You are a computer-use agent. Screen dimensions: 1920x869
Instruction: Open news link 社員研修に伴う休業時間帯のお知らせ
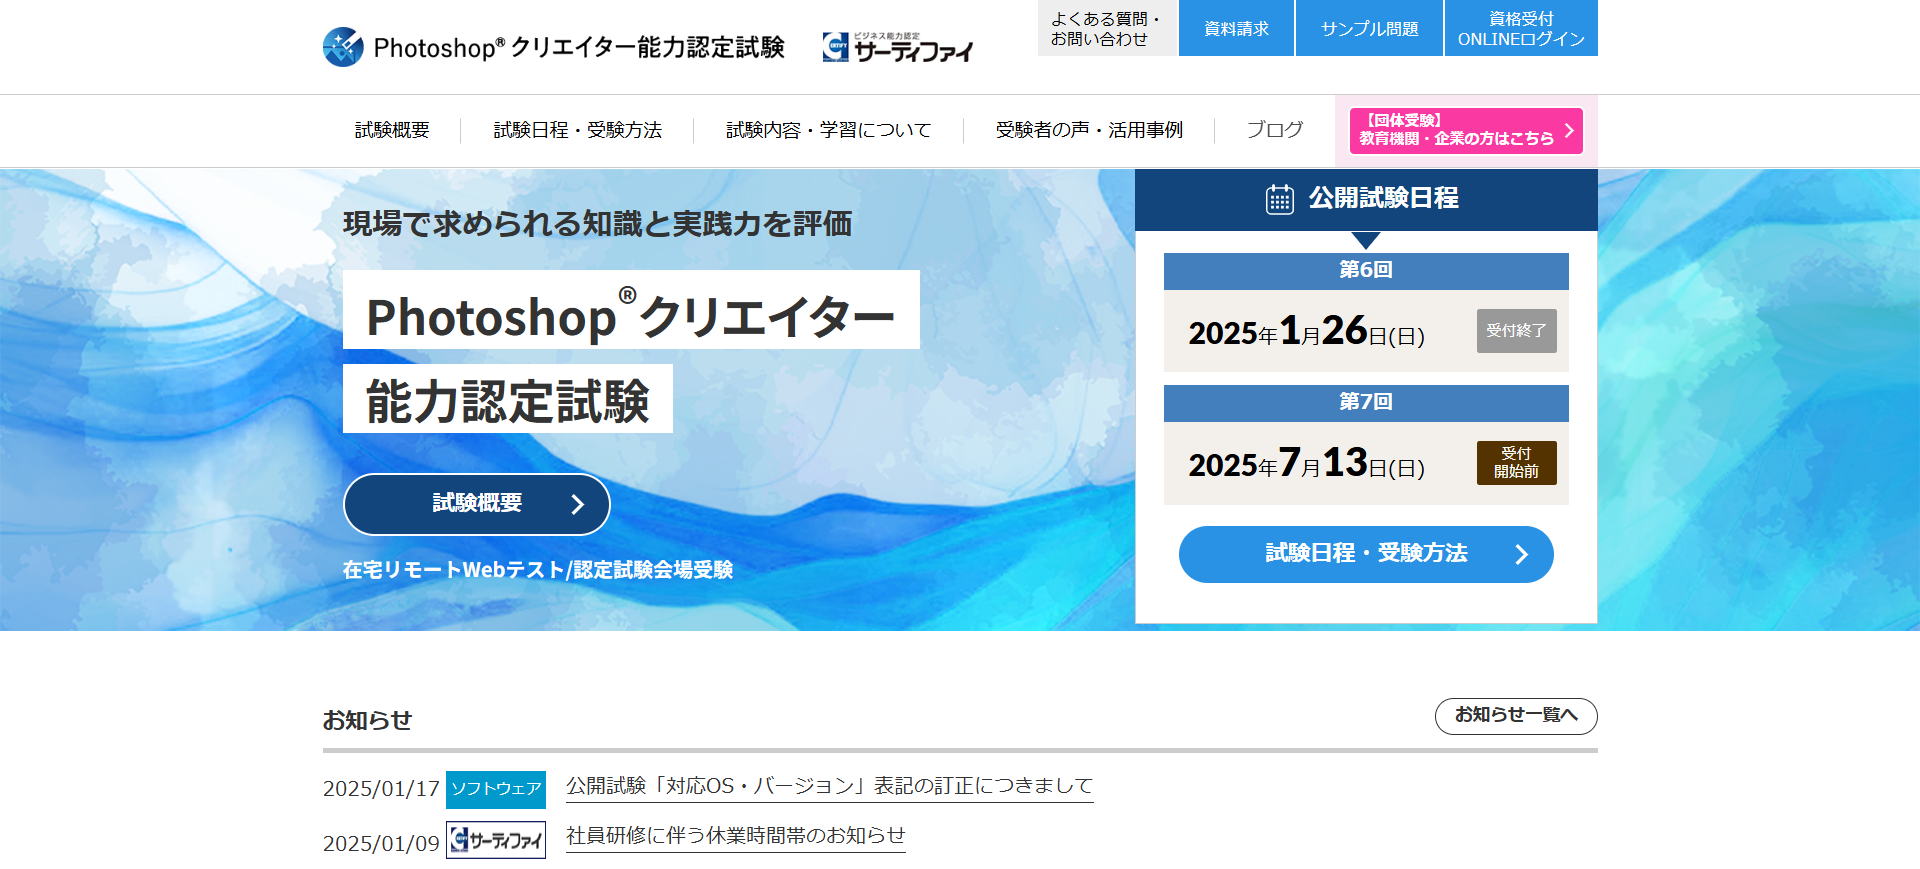click(736, 835)
